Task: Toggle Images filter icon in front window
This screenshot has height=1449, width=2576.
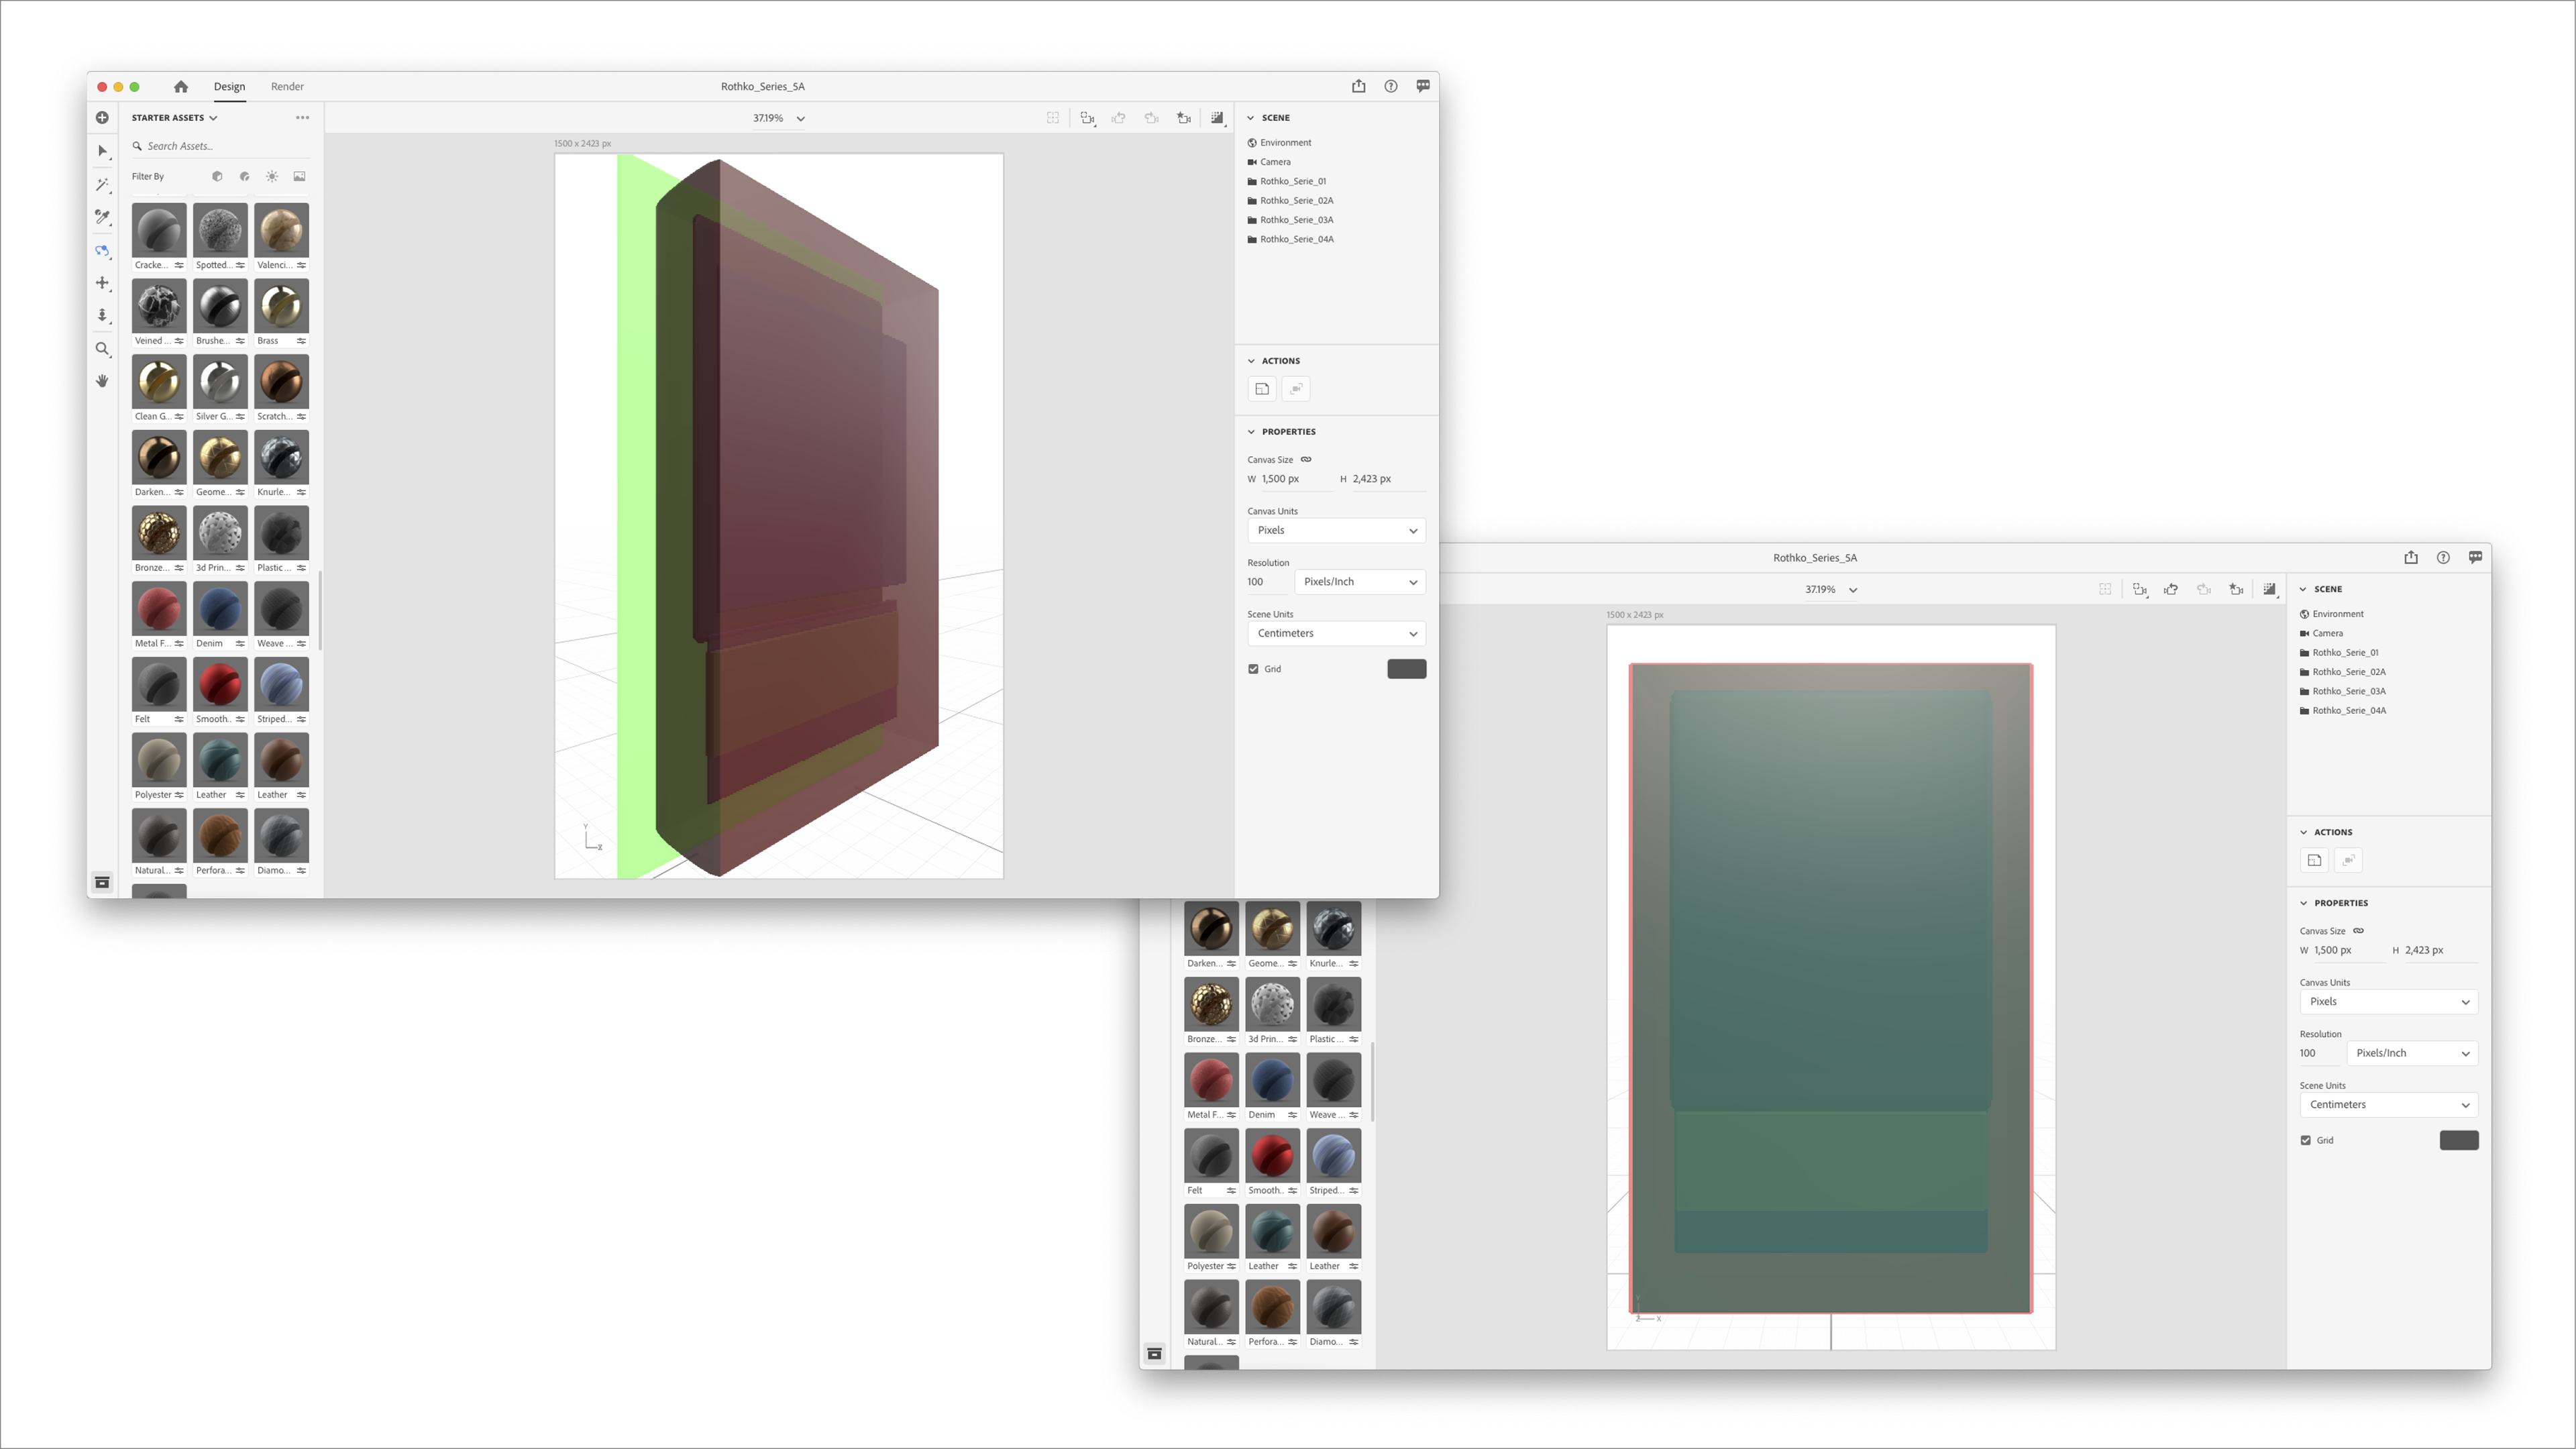Action: [299, 177]
